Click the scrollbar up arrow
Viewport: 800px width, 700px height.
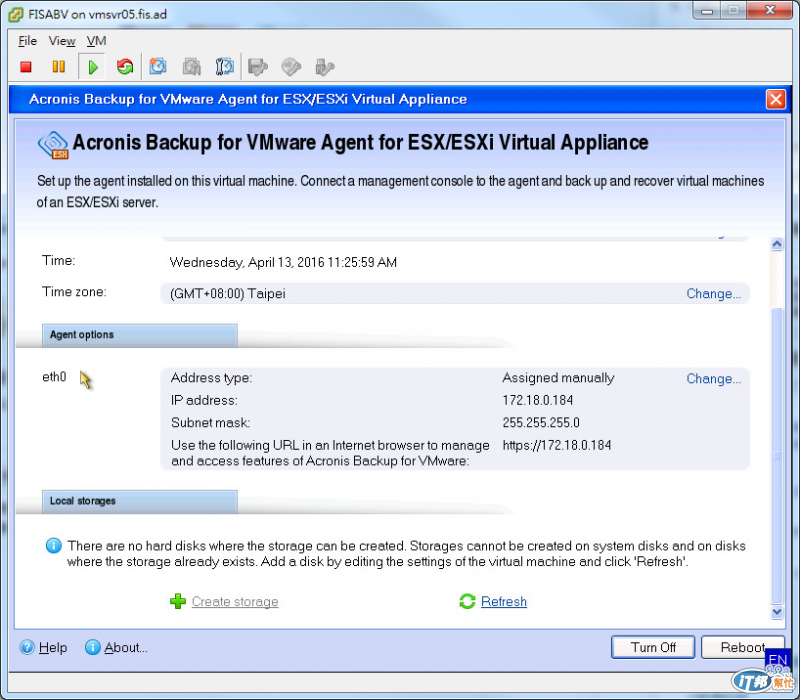(777, 244)
